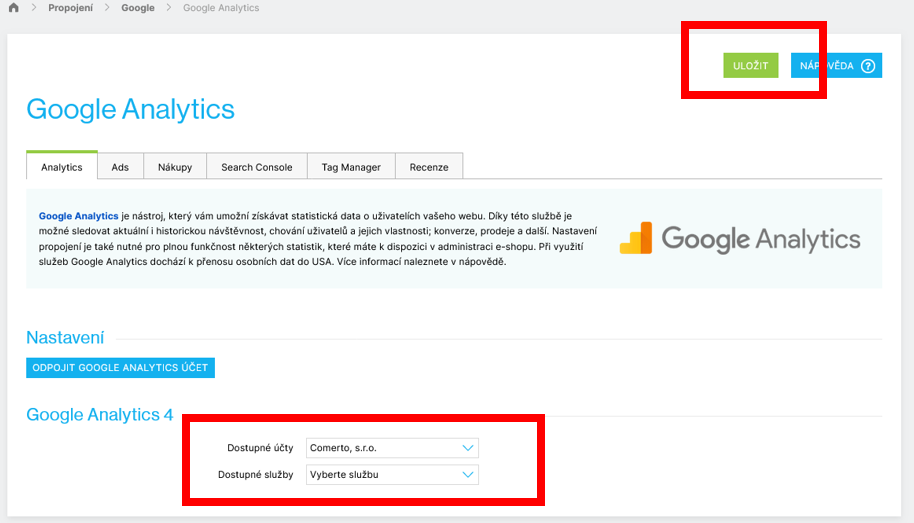The width and height of the screenshot is (914, 523).
Task: Click the Google Analytics 4 section heading
Action: (x=100, y=415)
